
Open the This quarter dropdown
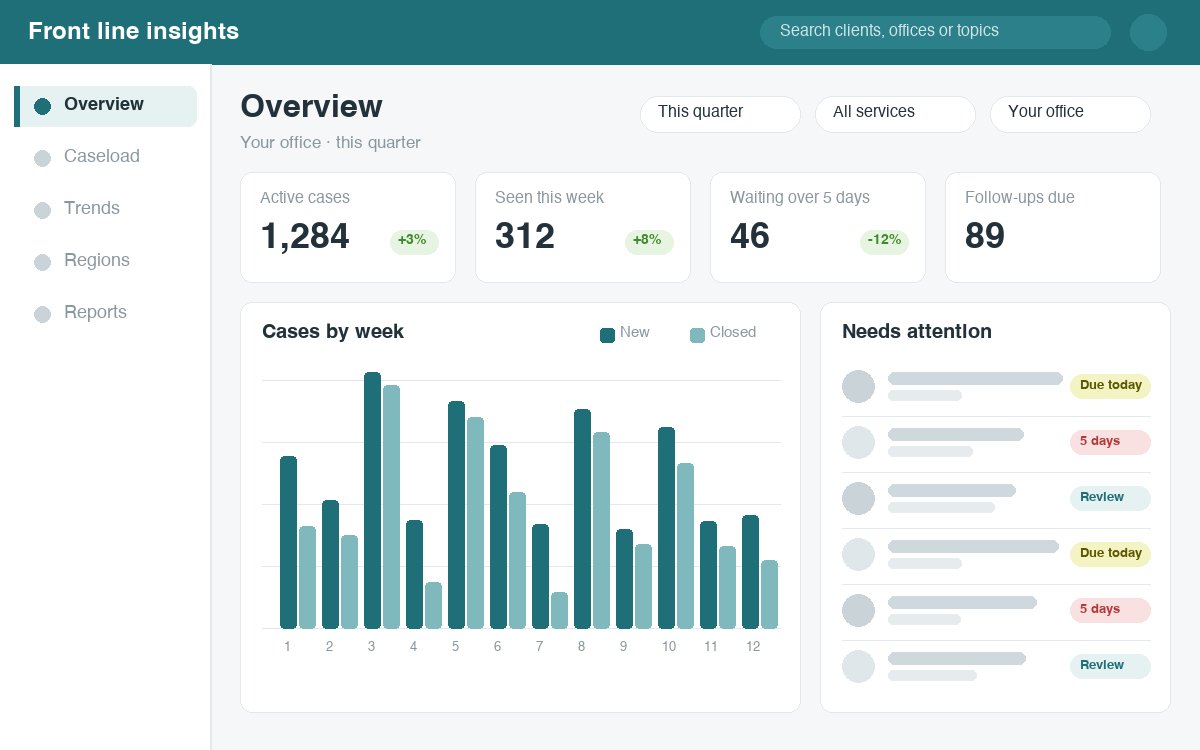pyautogui.click(x=720, y=114)
